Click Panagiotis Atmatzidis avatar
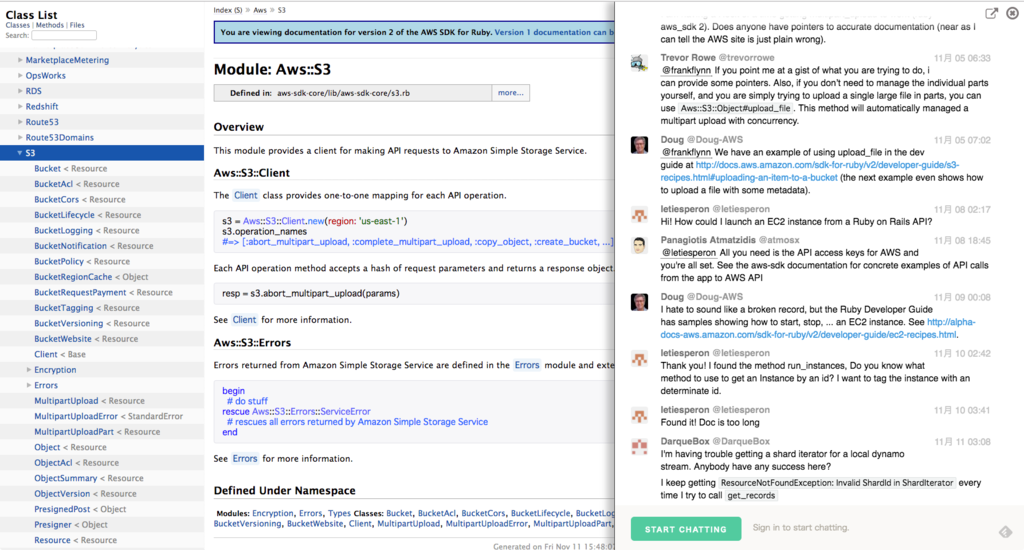 coord(639,245)
